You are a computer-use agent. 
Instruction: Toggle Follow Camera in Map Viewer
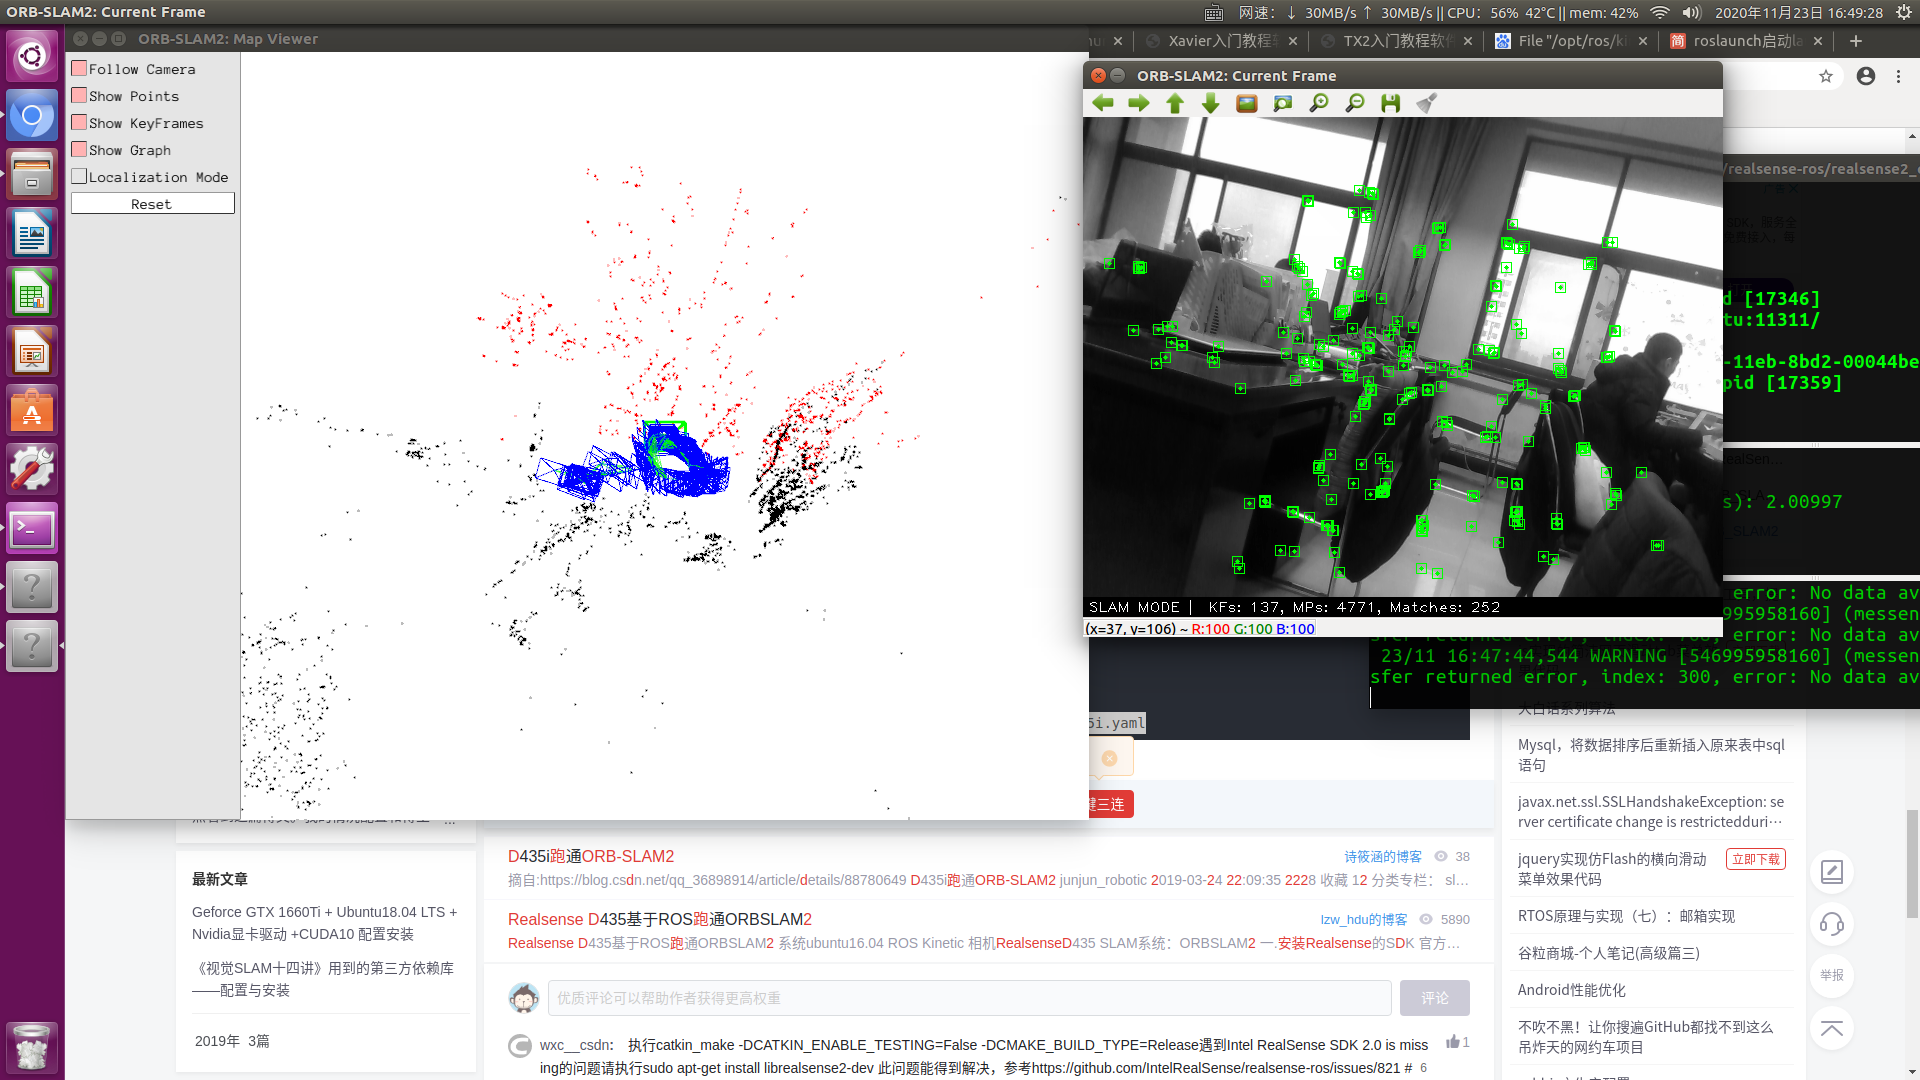79,68
